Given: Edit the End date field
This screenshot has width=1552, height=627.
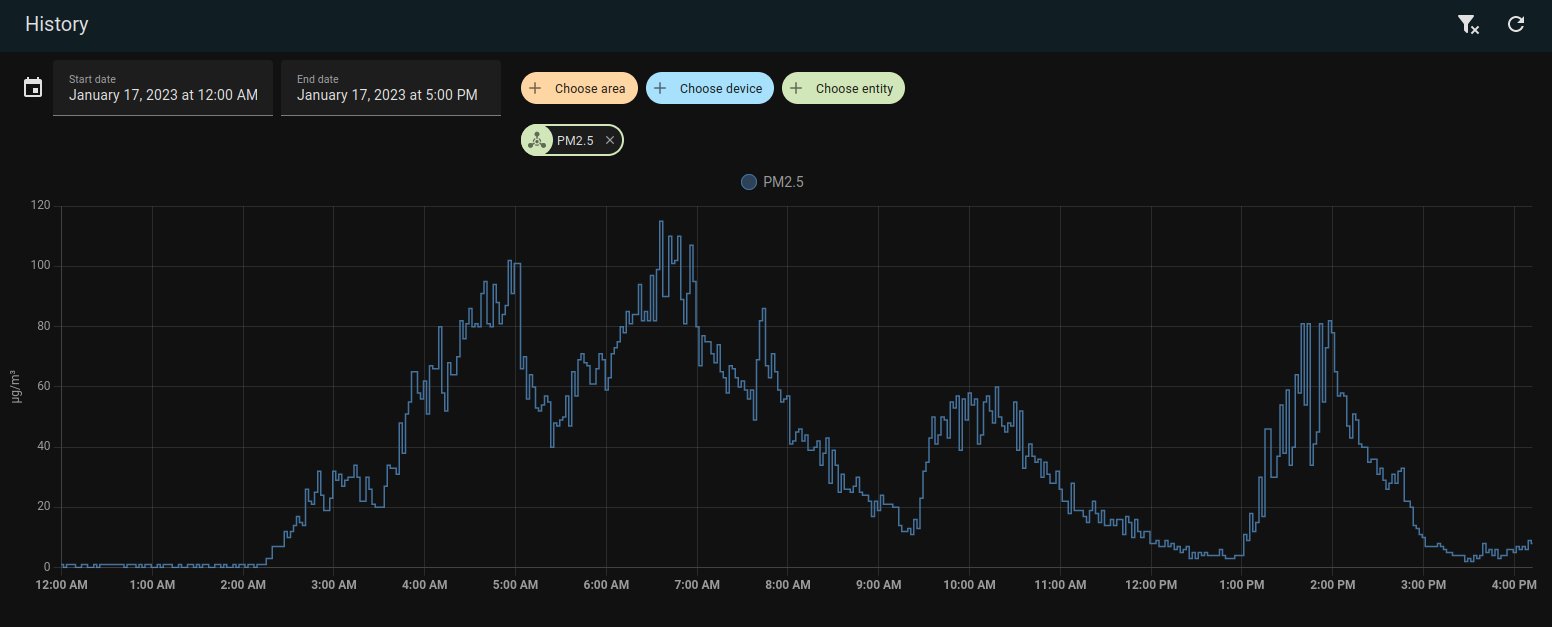Looking at the screenshot, I should [x=391, y=88].
